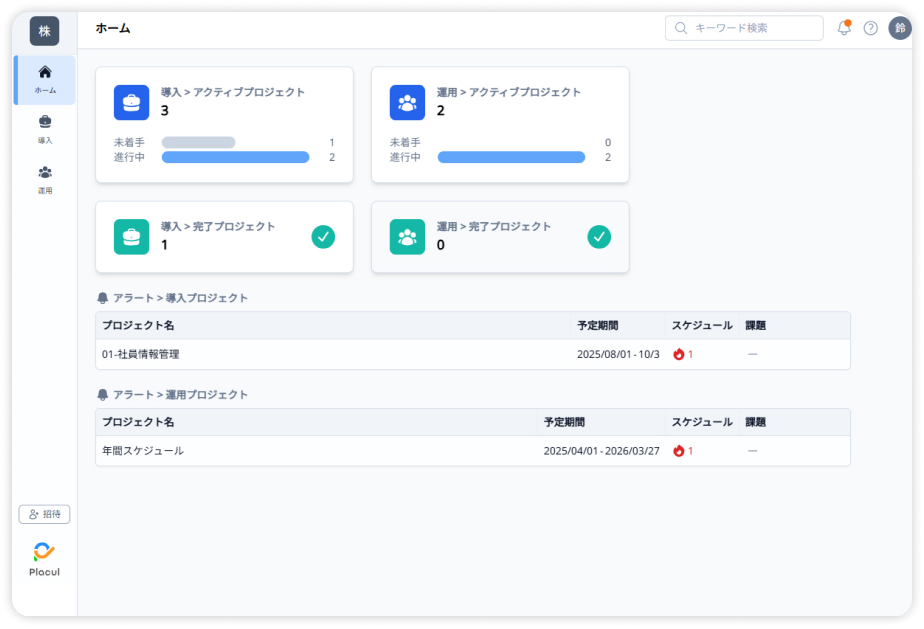Open the 01-社員情報管理 project row

[x=141, y=354]
